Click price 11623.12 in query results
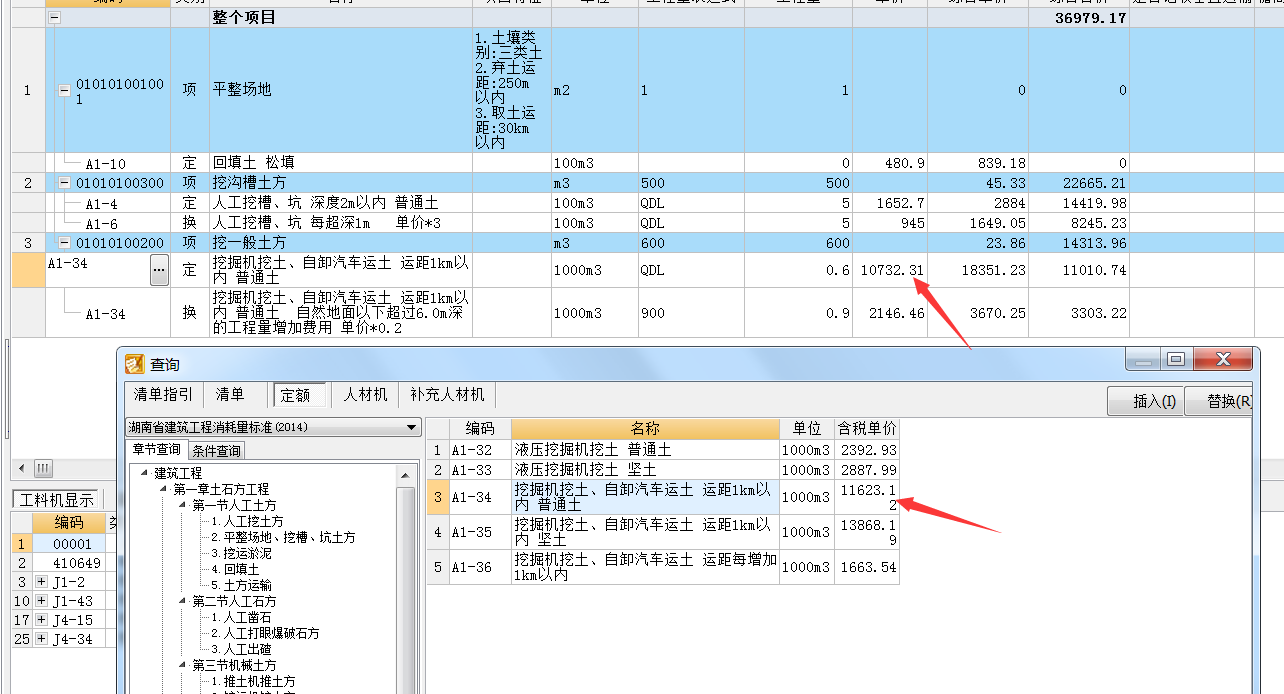This screenshot has height=694, width=1284. 867,497
